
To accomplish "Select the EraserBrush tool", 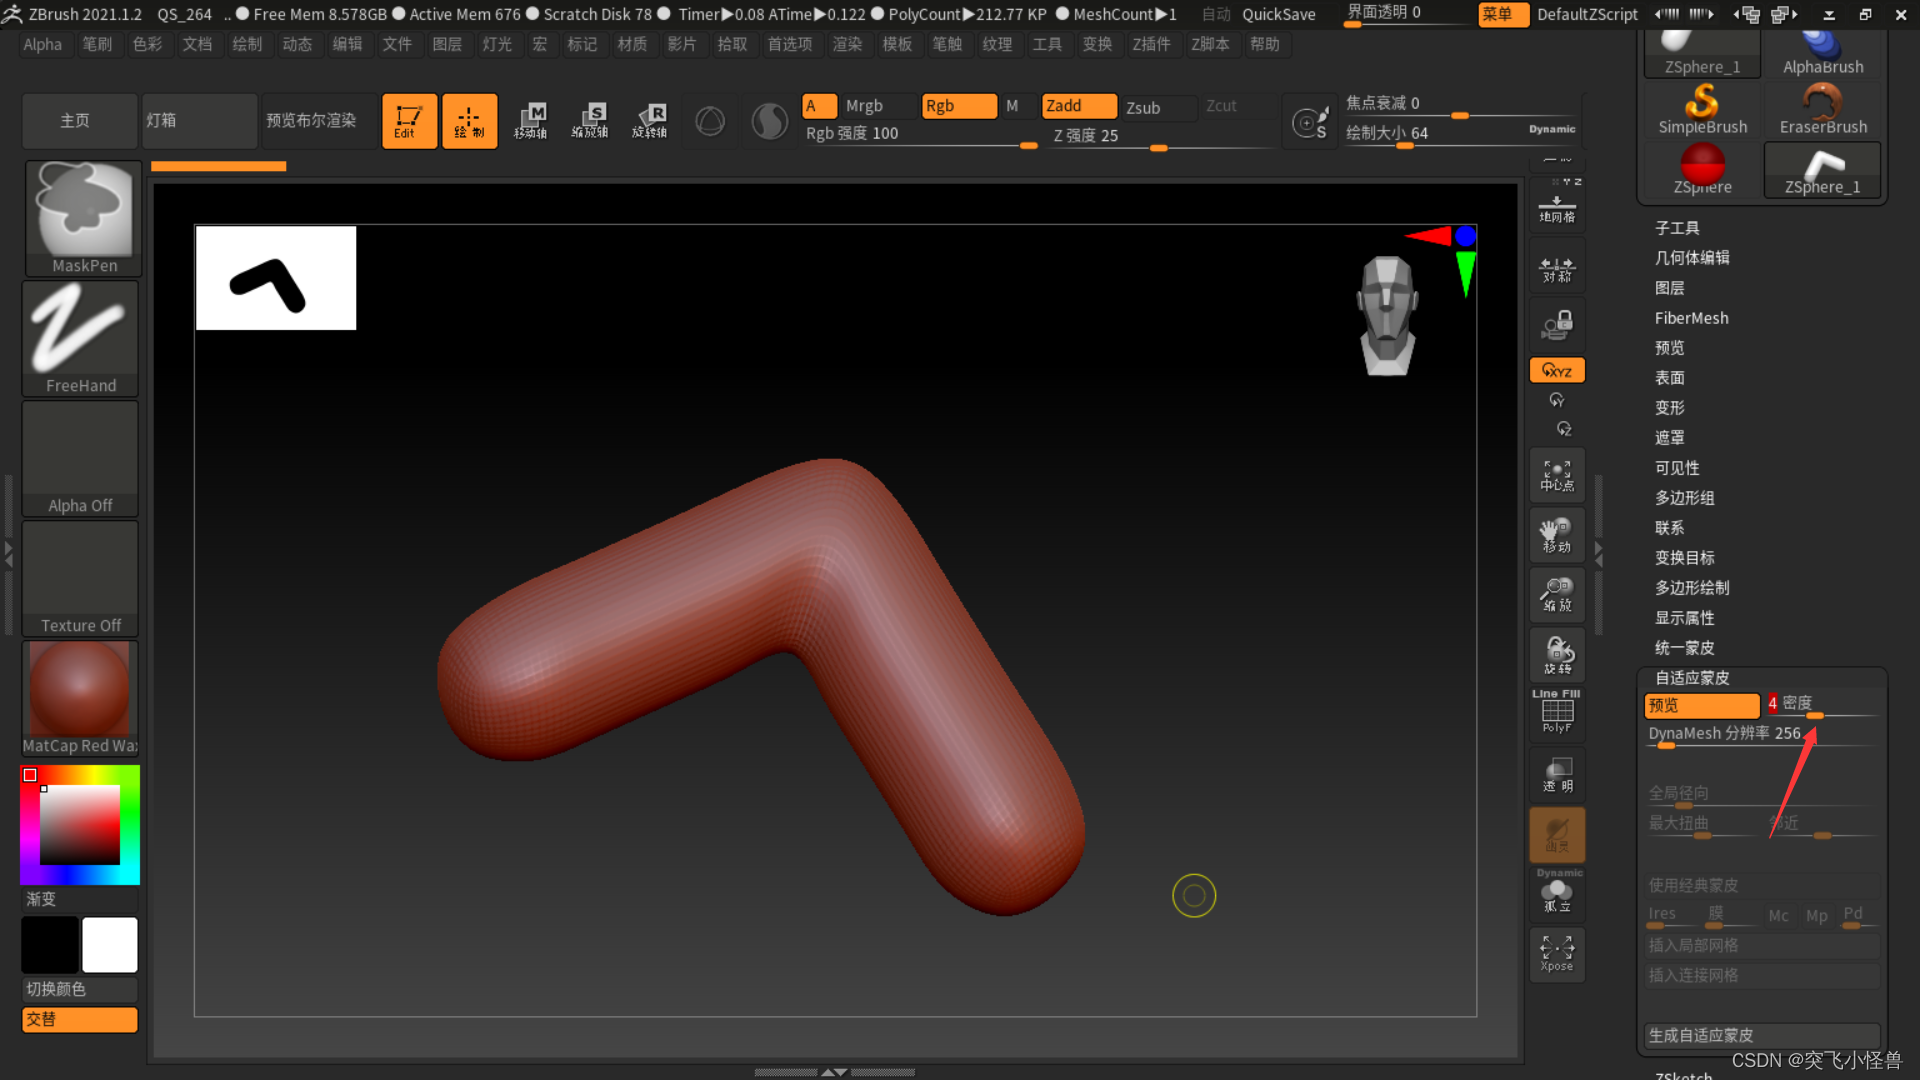I will click(x=1823, y=108).
